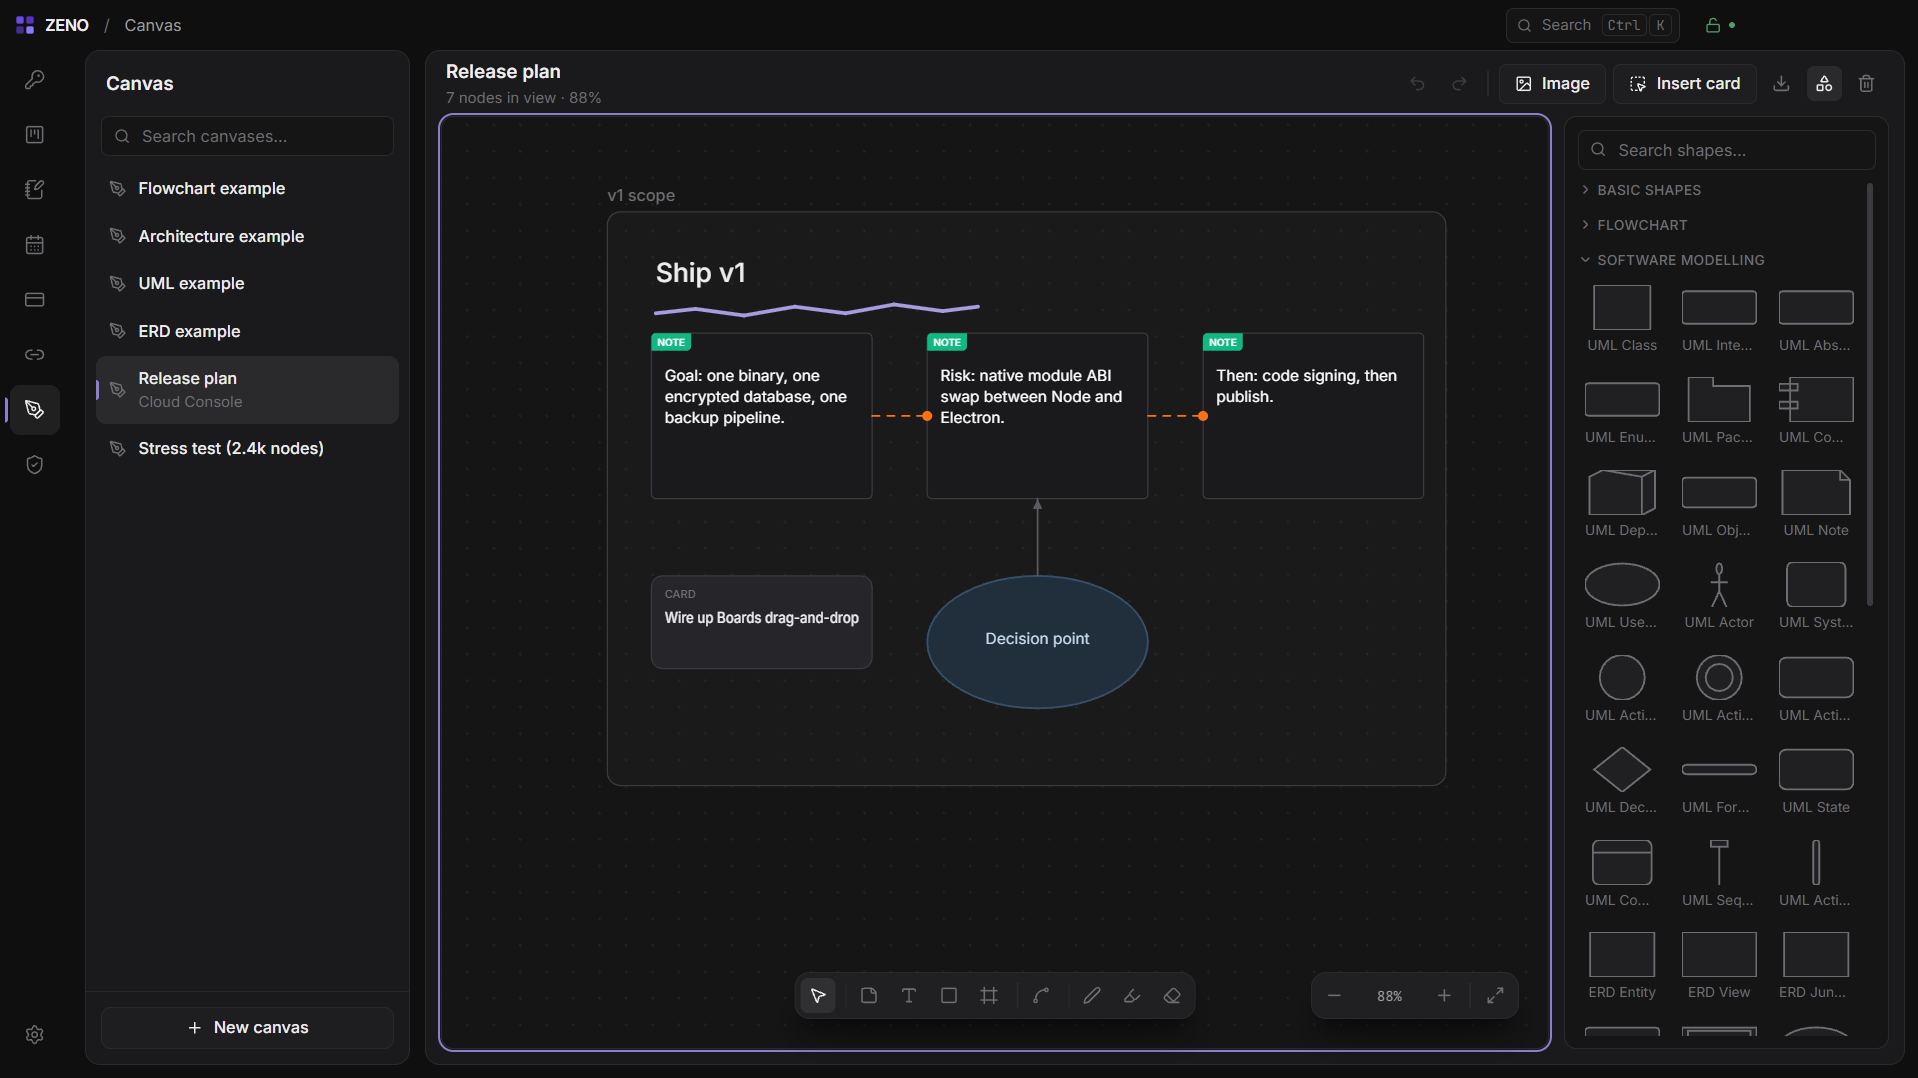Pick the UML Actor shape
1918x1078 pixels.
1719,596
